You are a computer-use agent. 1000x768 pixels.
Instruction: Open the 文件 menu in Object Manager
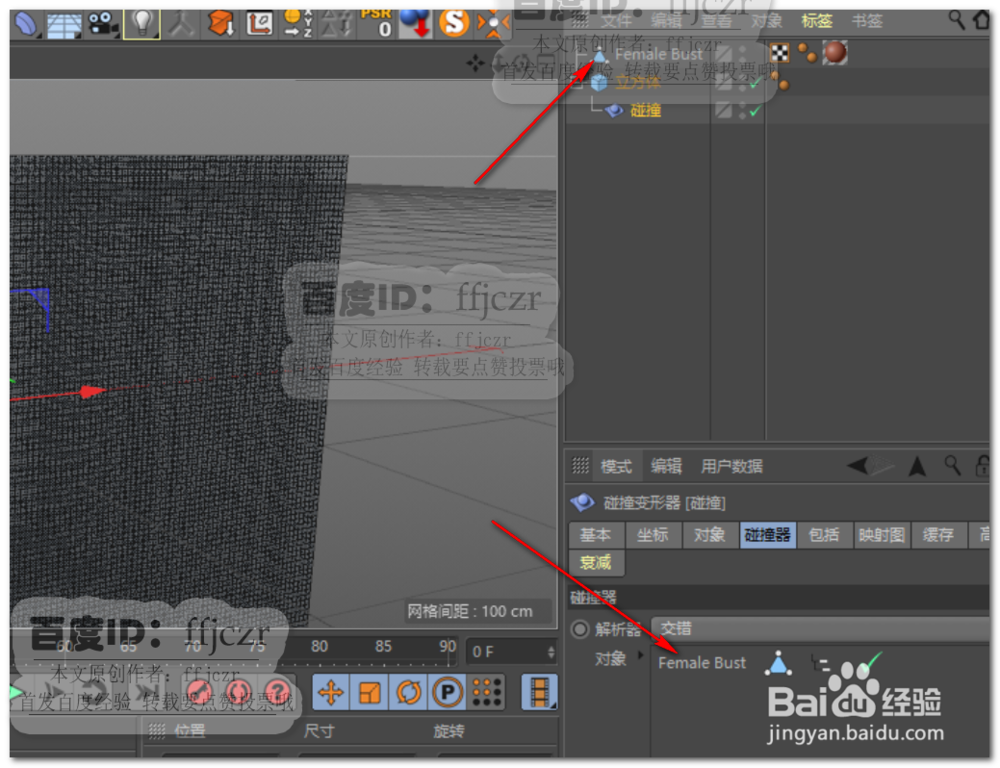(x=615, y=21)
